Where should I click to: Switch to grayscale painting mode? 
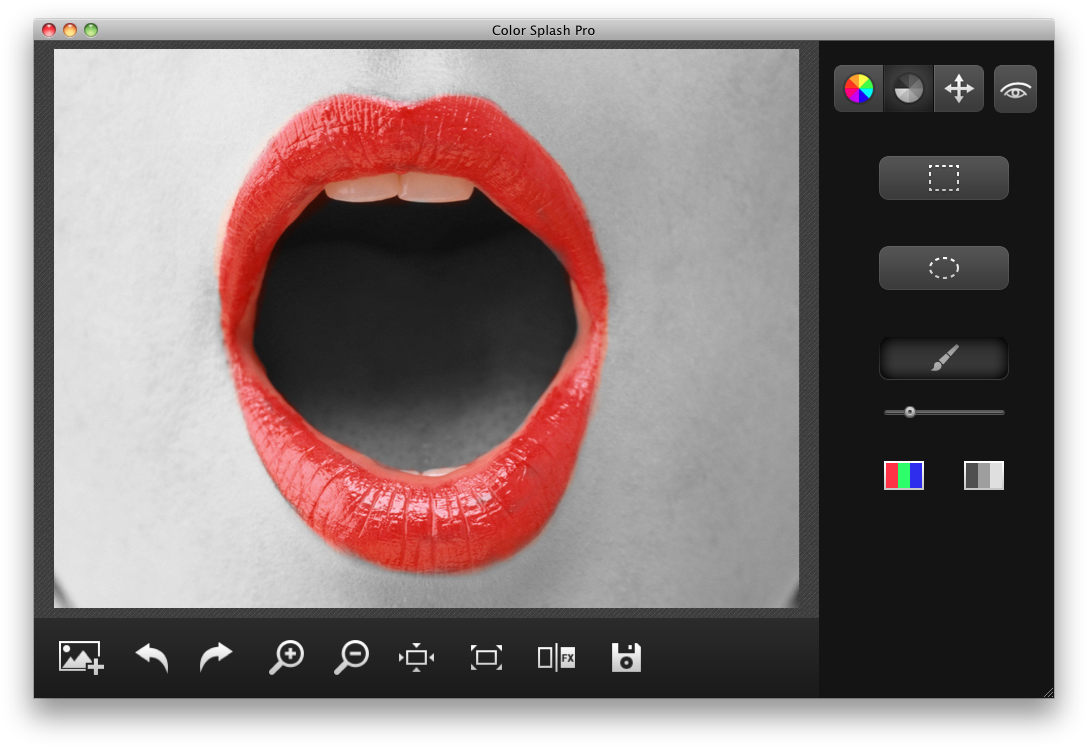908,88
